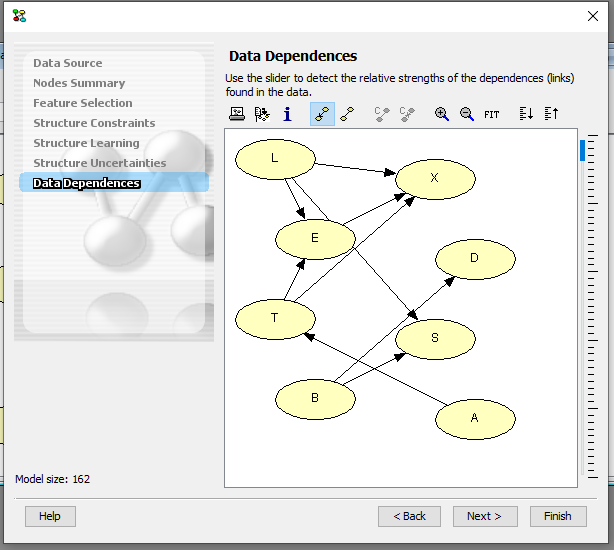The width and height of the screenshot is (614, 550).
Task: Open the Structure Constraints step
Action: pos(94,123)
